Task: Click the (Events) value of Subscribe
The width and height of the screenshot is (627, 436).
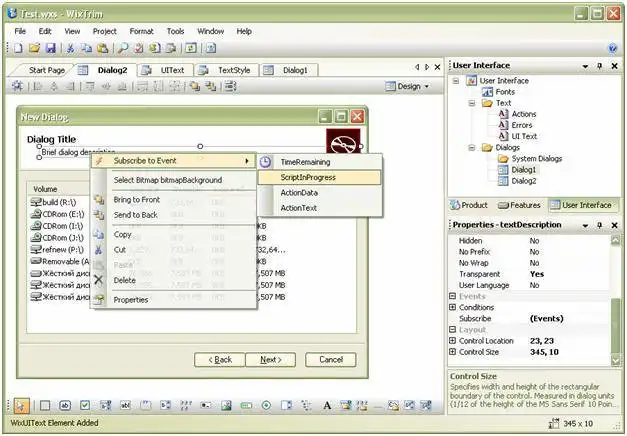Action: click(x=546, y=319)
